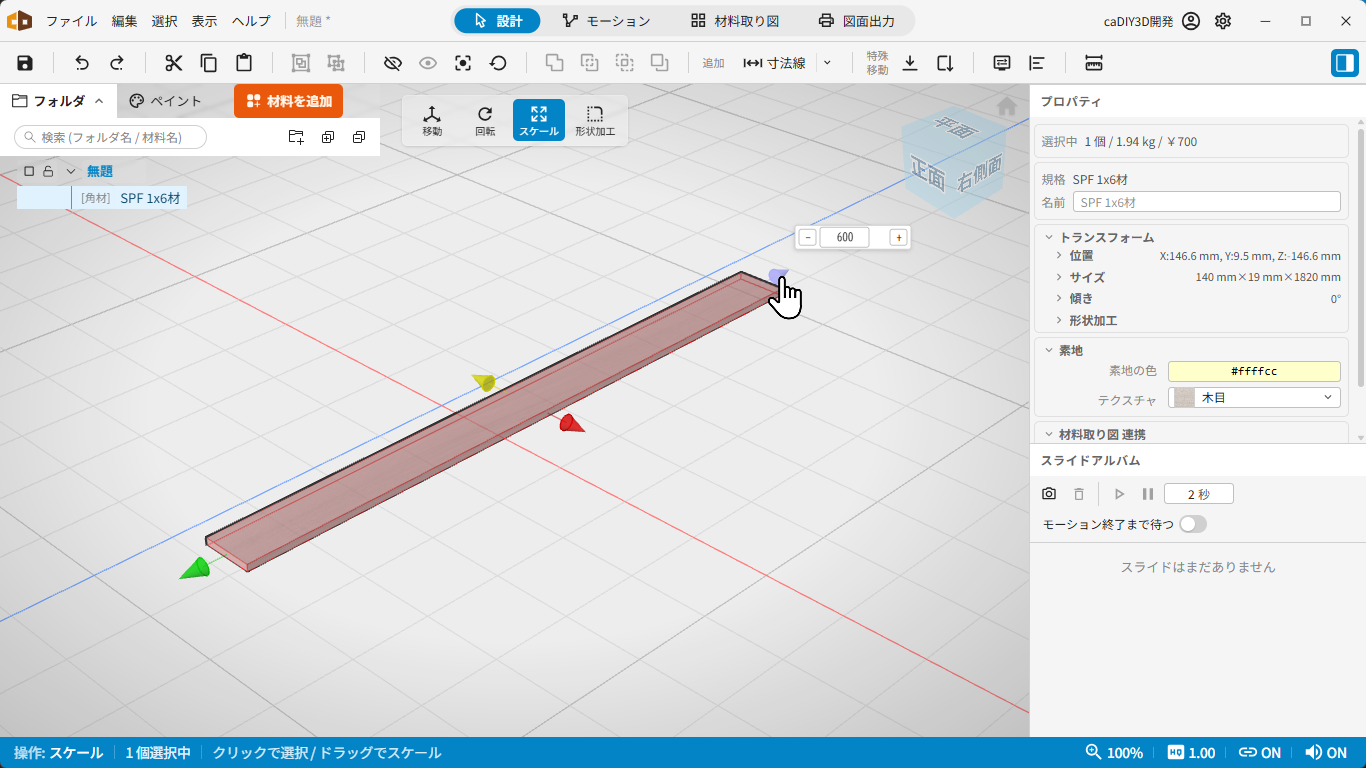Click the home view icon
Screen dimensions: 1366x768
(1007, 106)
